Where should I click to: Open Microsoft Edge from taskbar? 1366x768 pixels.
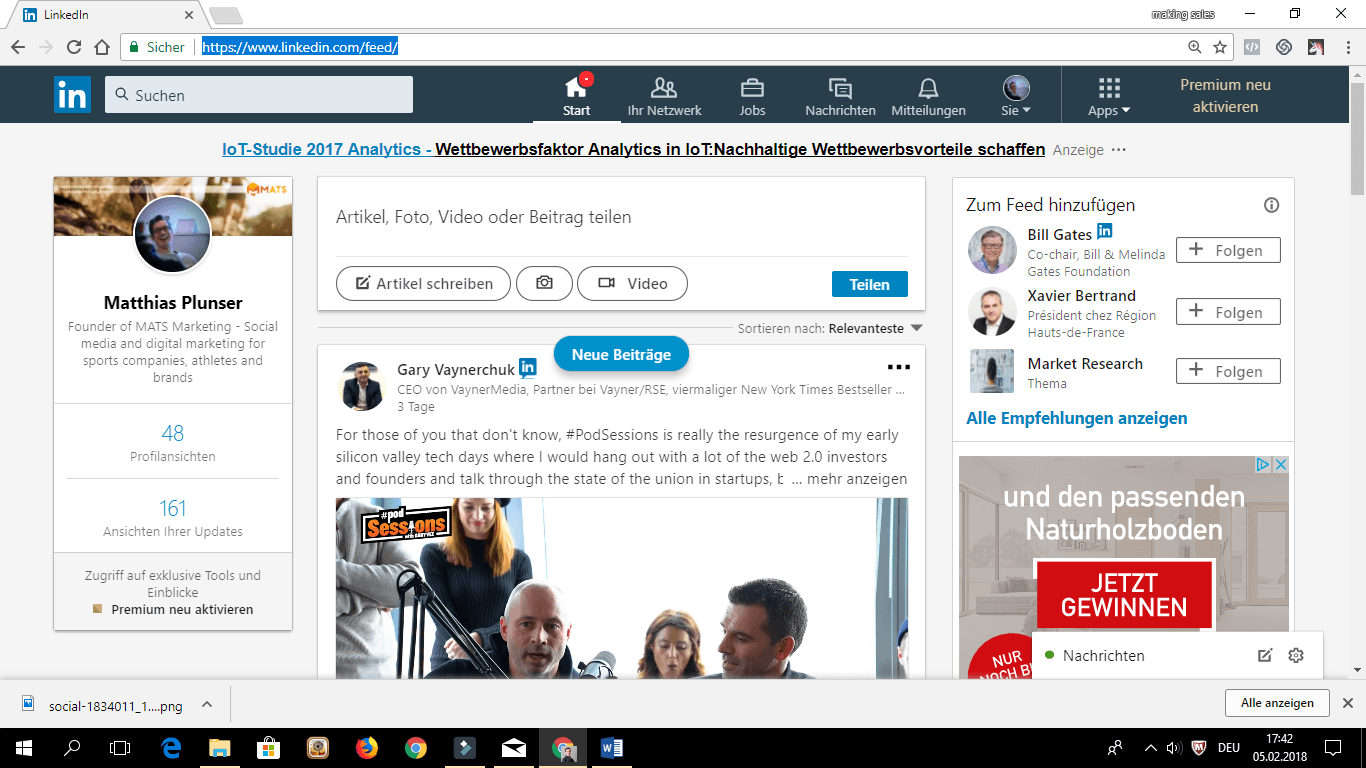tap(171, 747)
